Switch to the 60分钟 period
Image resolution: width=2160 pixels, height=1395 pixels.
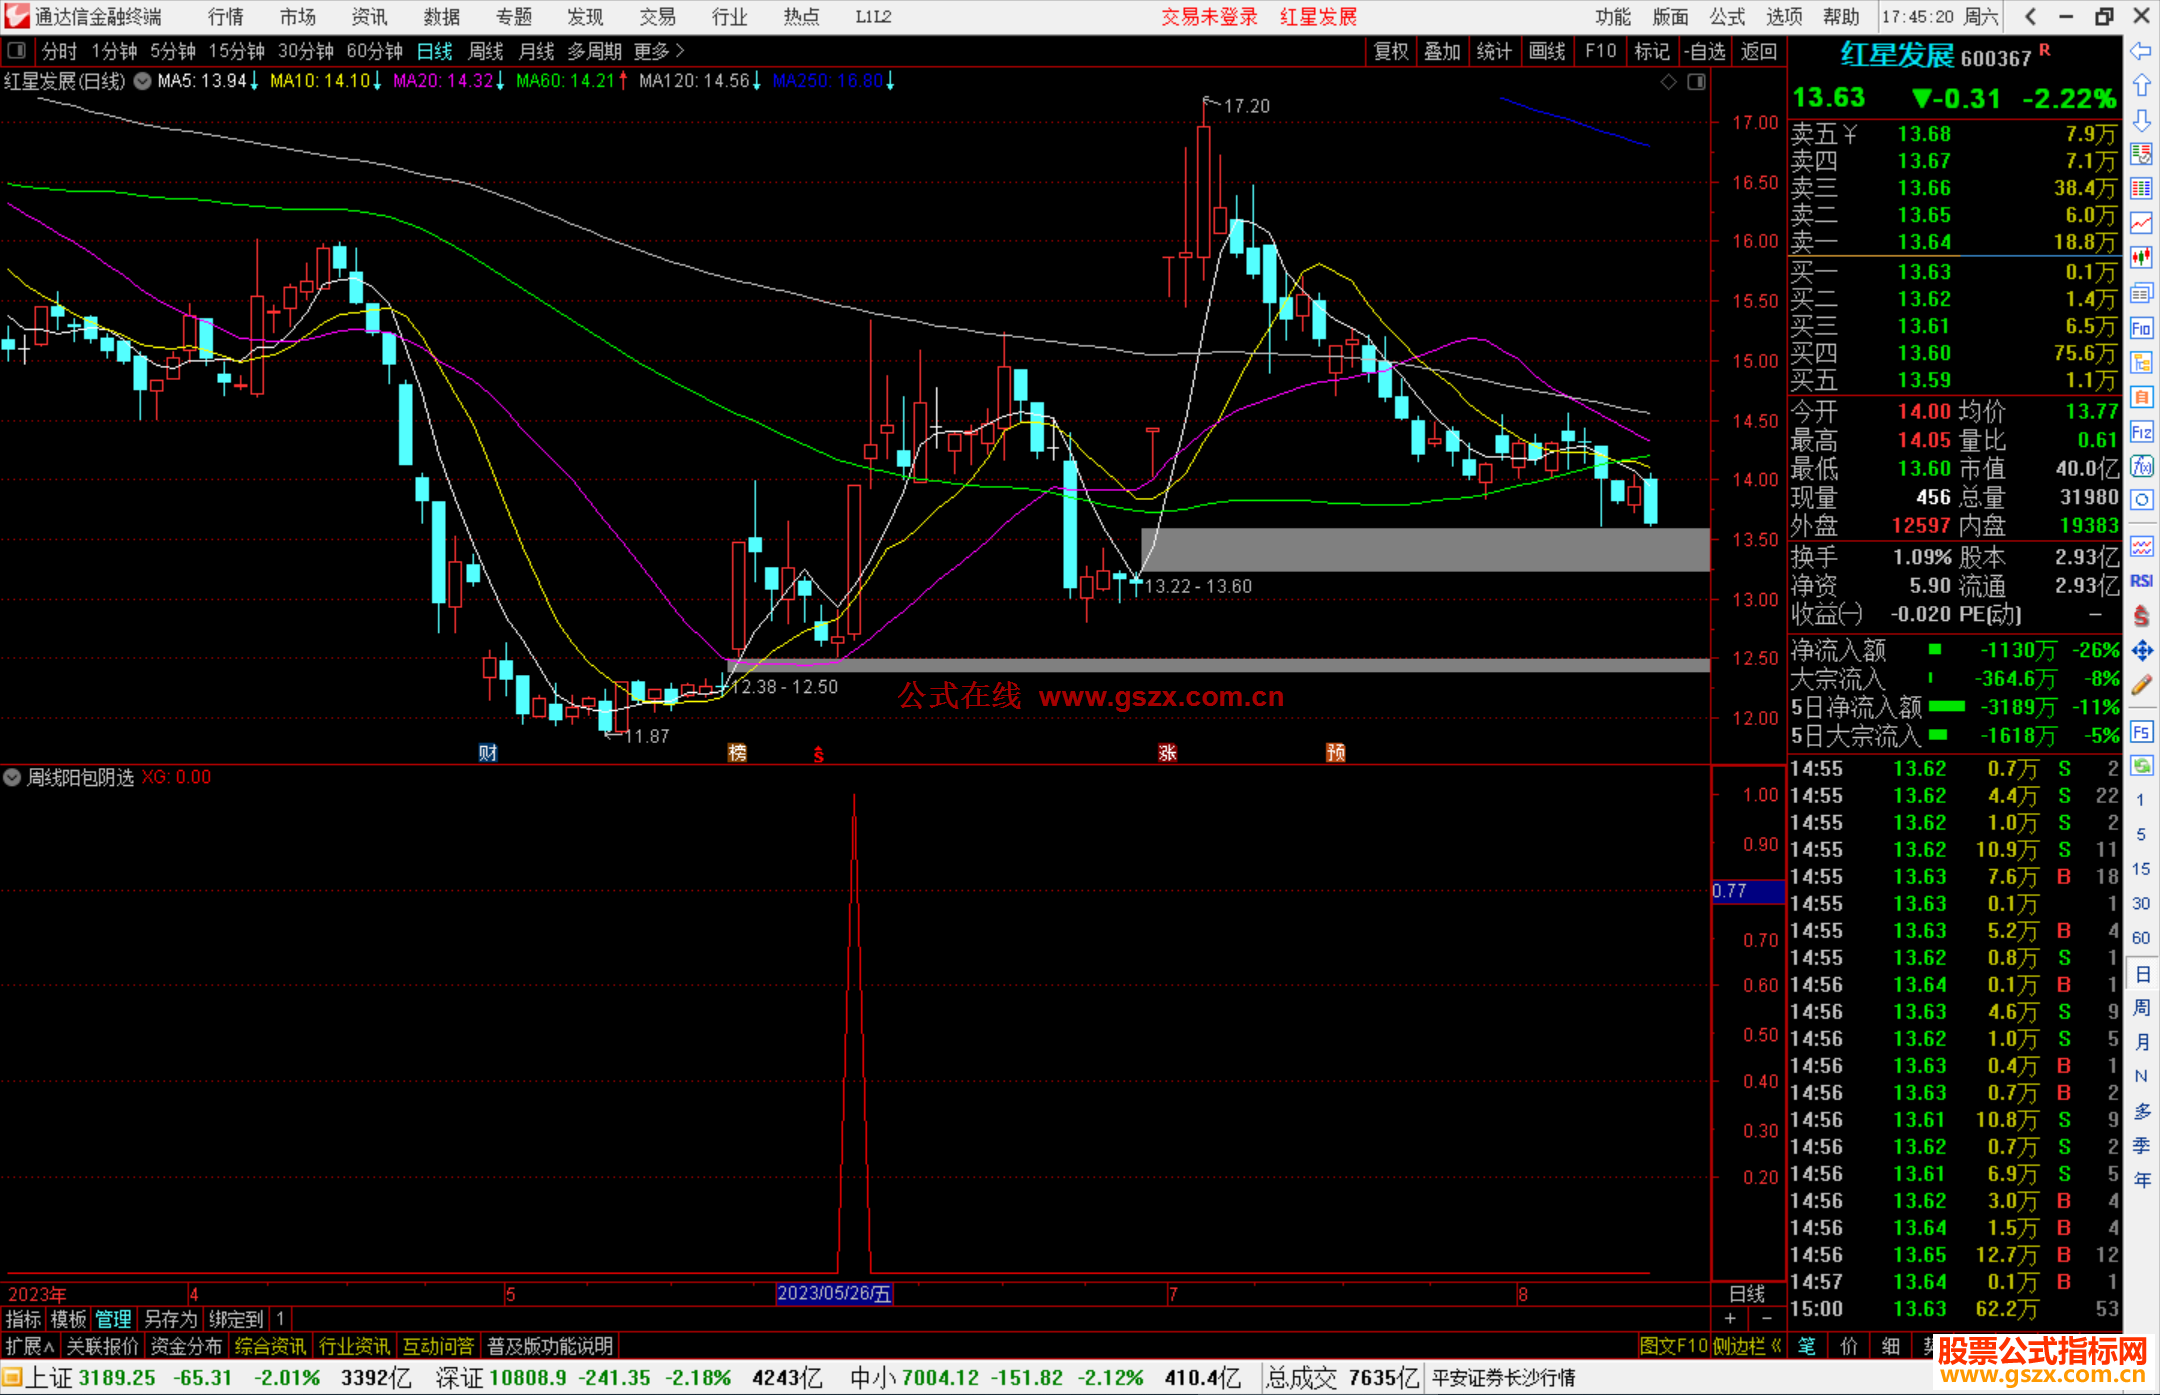tap(374, 51)
